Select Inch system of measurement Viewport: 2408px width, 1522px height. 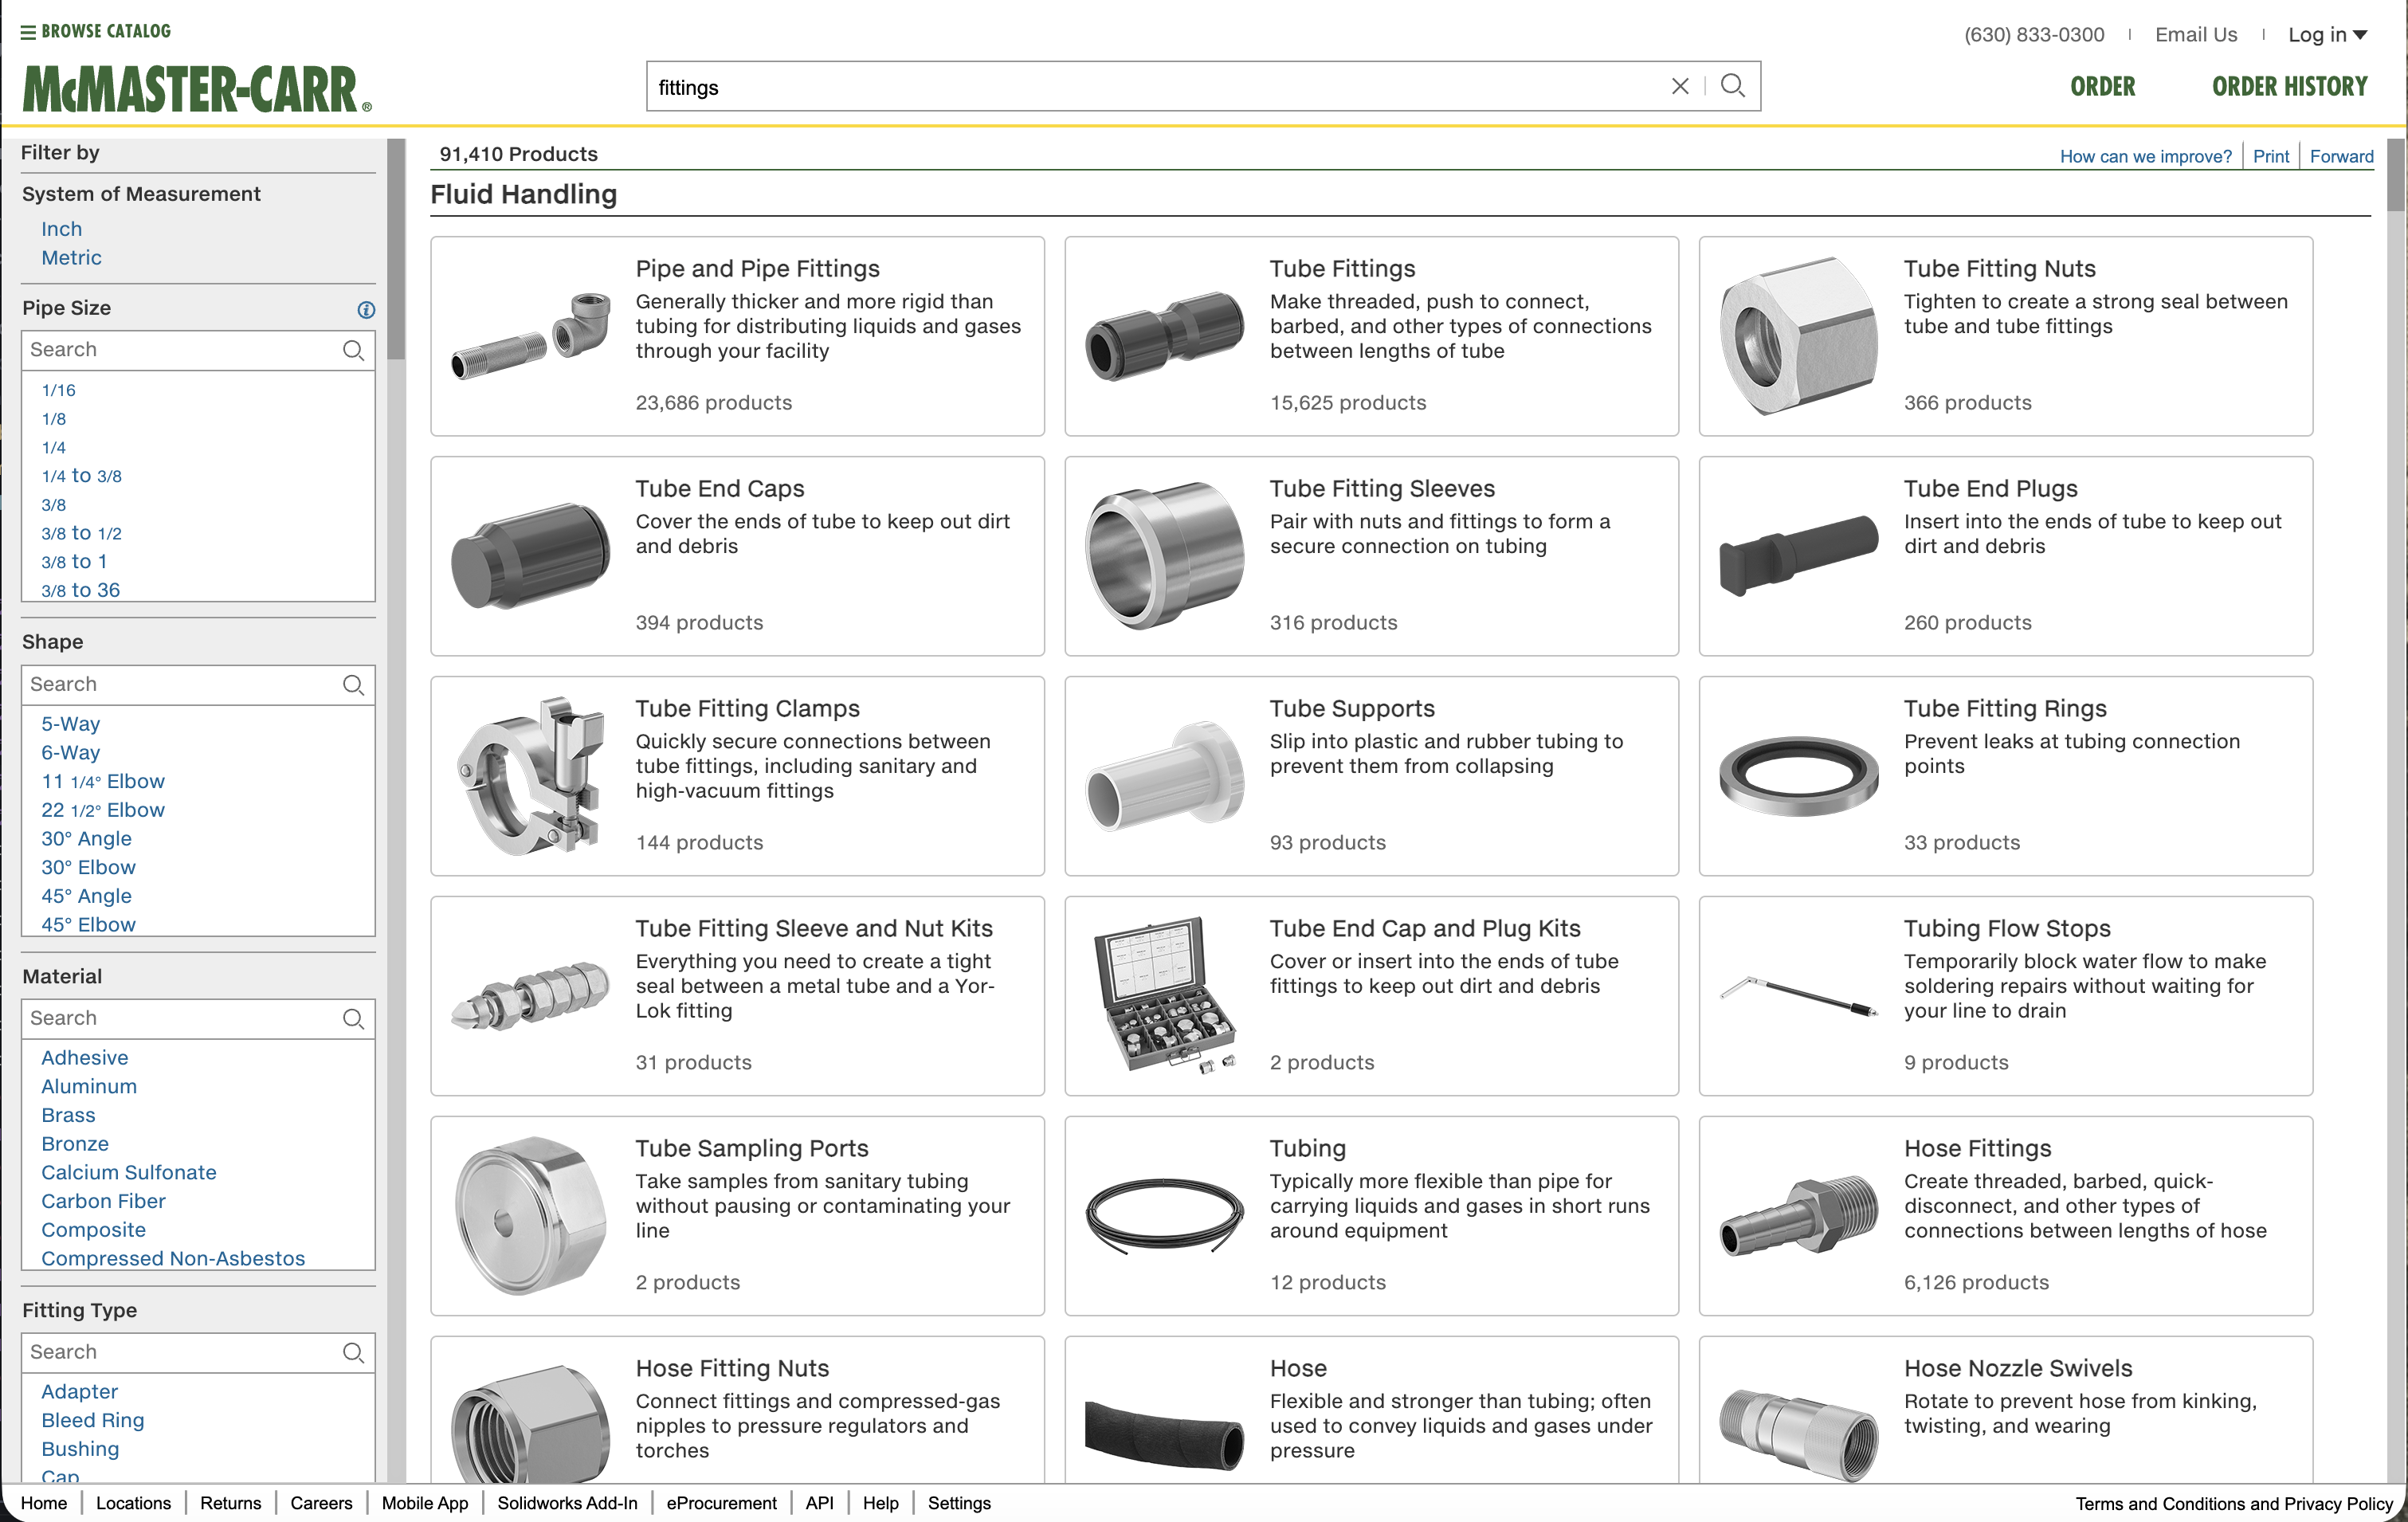pyautogui.click(x=61, y=228)
